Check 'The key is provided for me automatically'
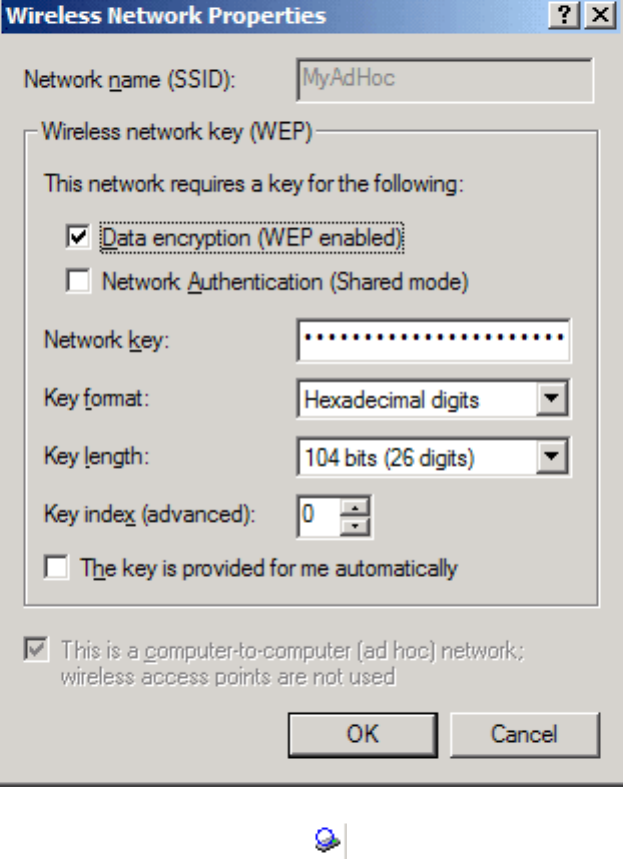This screenshot has height=859, width=623. 58,568
